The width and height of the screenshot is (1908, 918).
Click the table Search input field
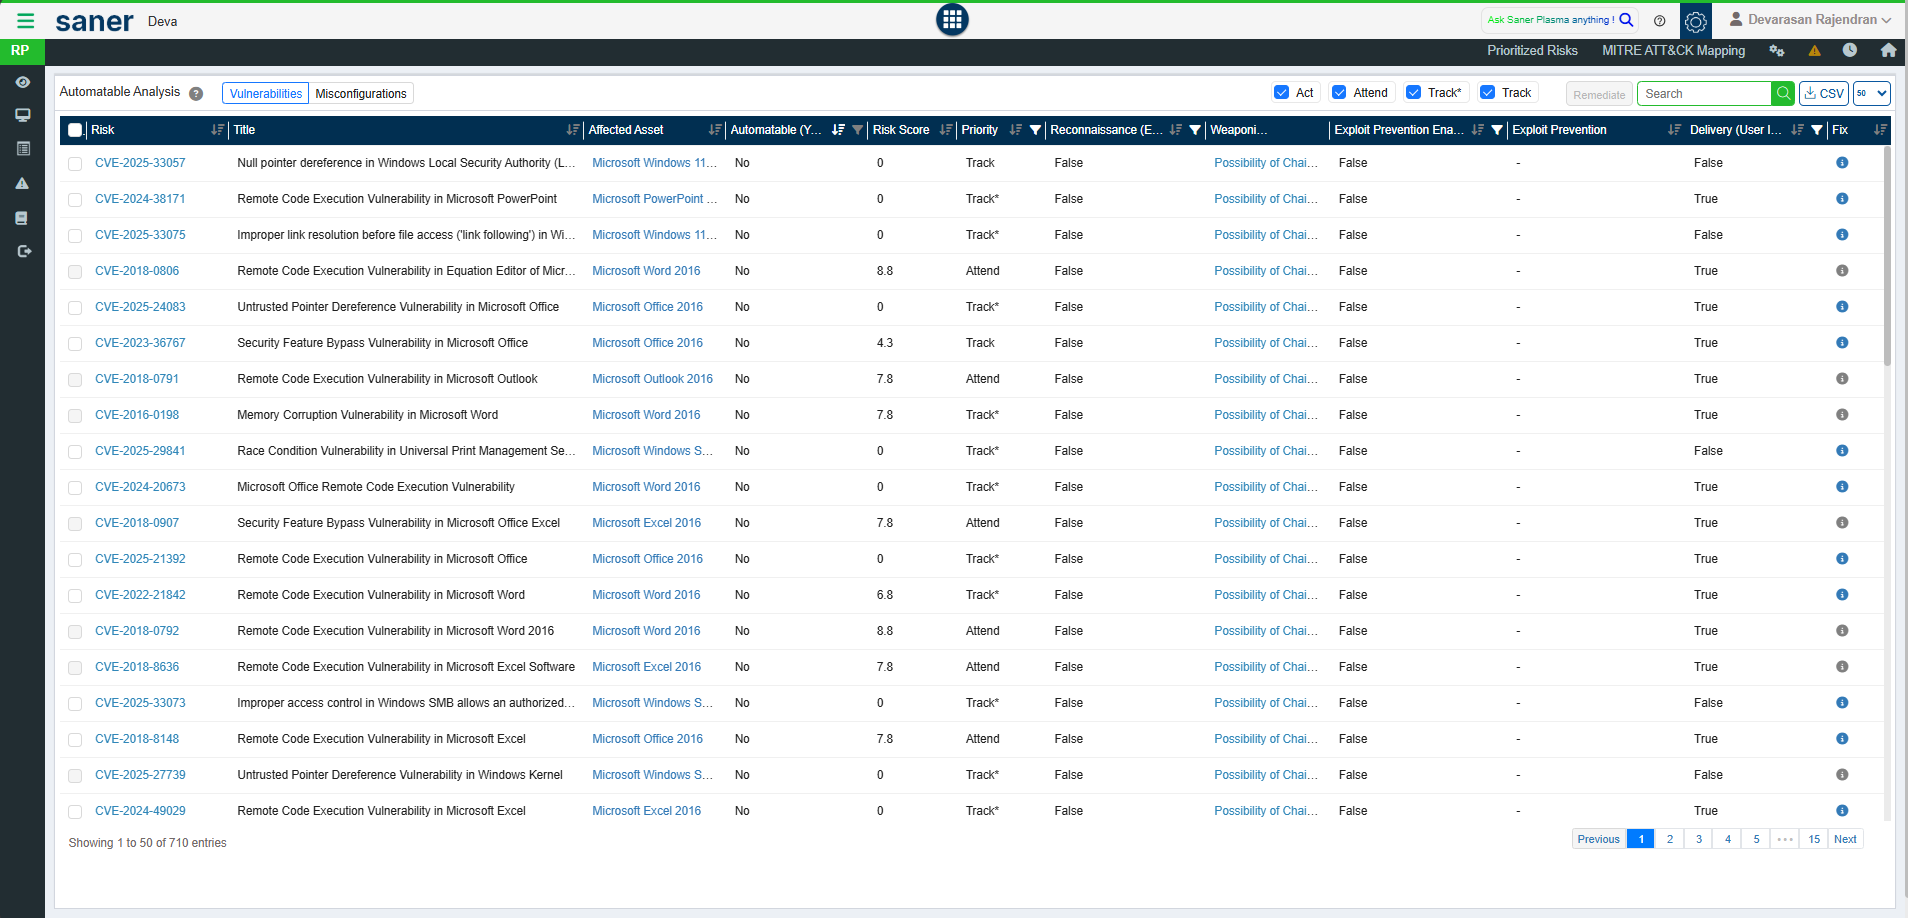tap(1704, 94)
